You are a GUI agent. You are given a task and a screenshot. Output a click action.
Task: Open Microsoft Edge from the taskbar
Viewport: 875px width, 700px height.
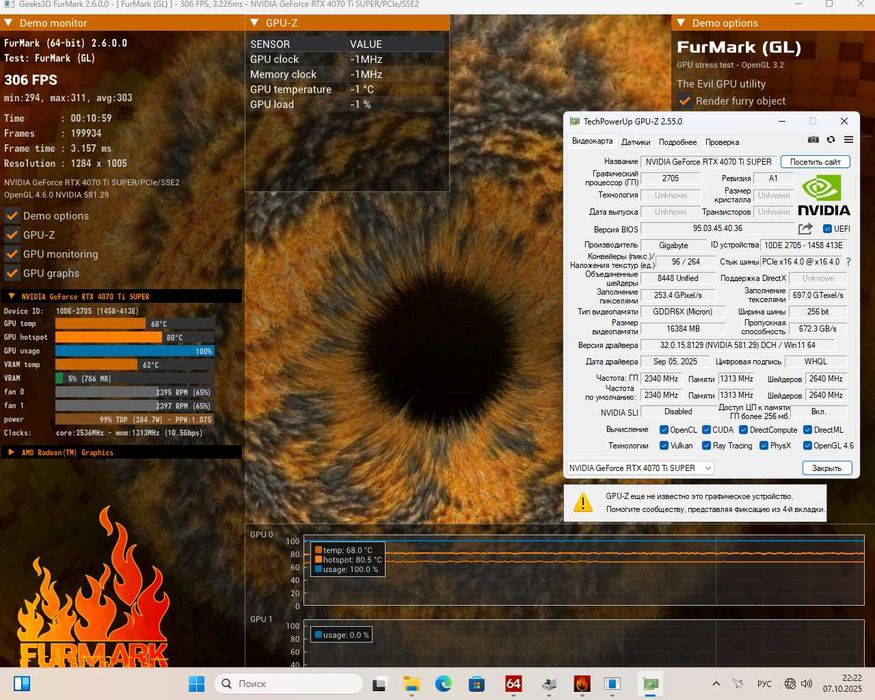point(444,684)
